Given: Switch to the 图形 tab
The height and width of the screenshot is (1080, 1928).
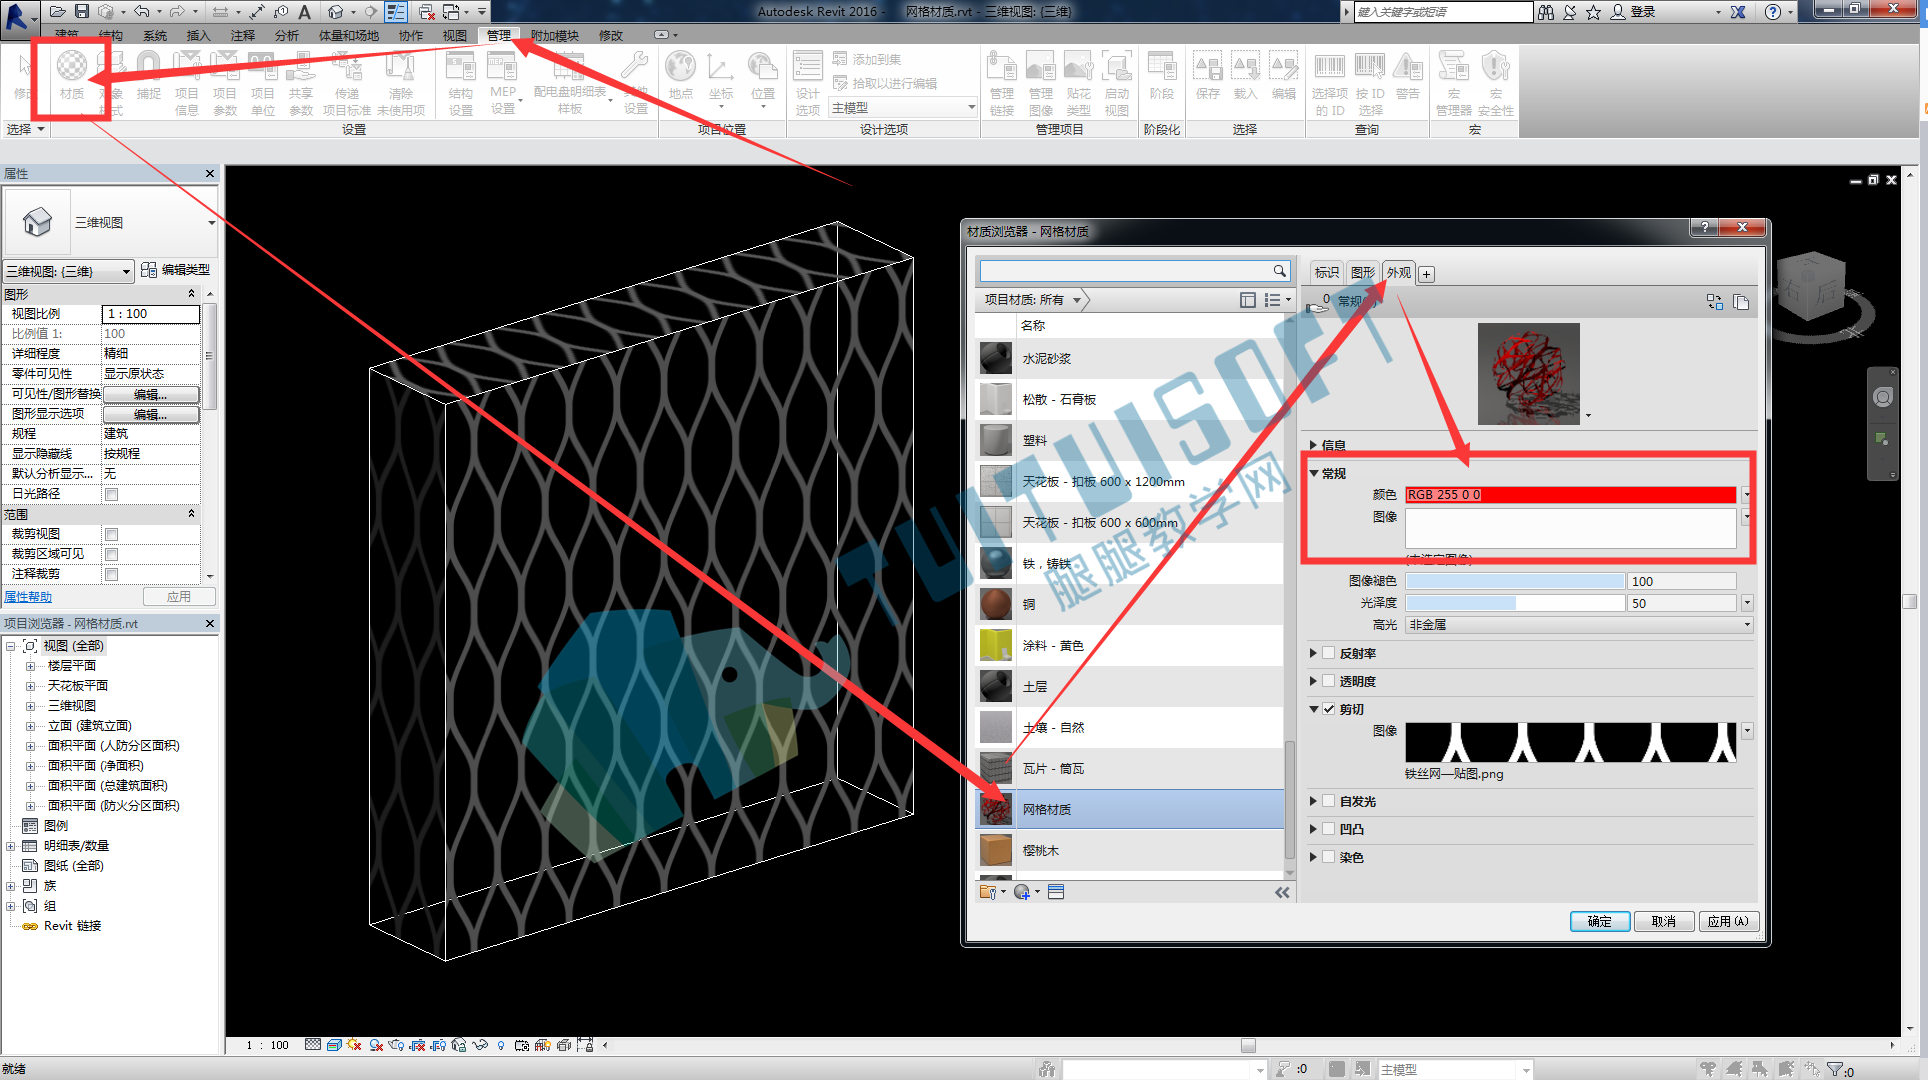Looking at the screenshot, I should pos(1362,273).
